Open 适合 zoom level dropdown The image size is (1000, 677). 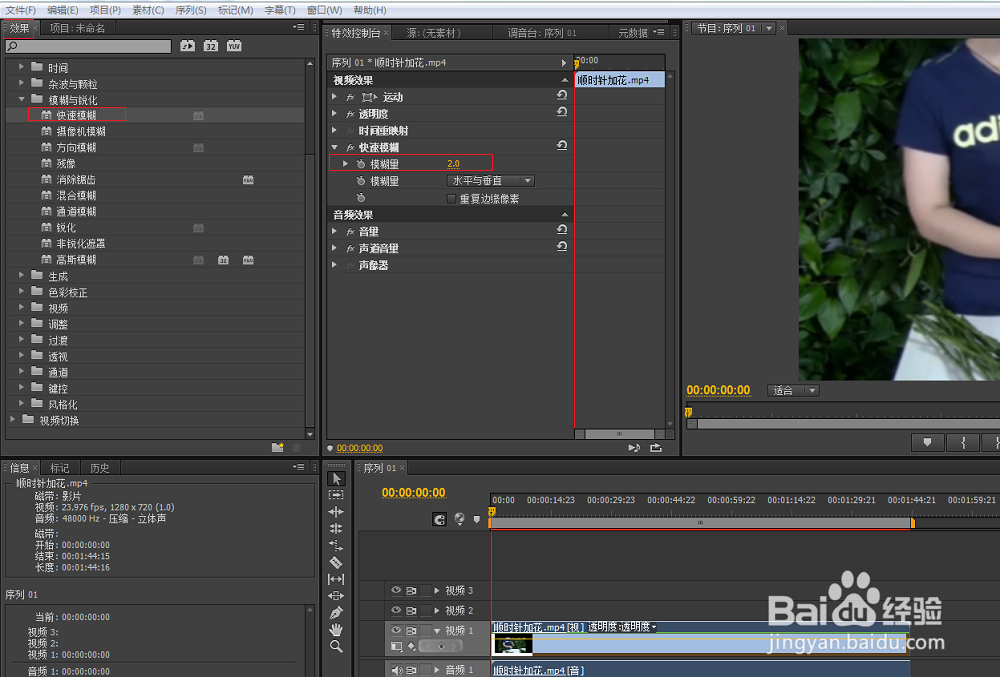[793, 391]
